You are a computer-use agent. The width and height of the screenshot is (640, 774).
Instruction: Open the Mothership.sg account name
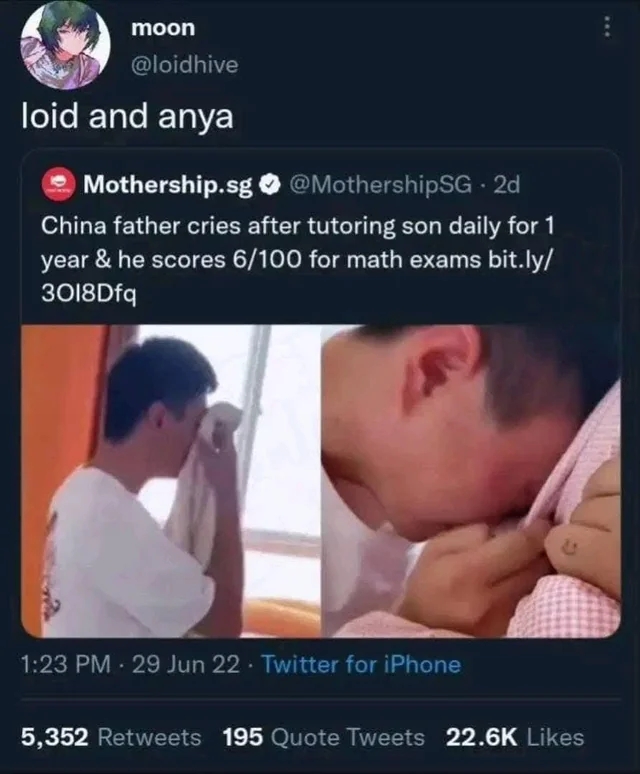pyautogui.click(x=168, y=185)
